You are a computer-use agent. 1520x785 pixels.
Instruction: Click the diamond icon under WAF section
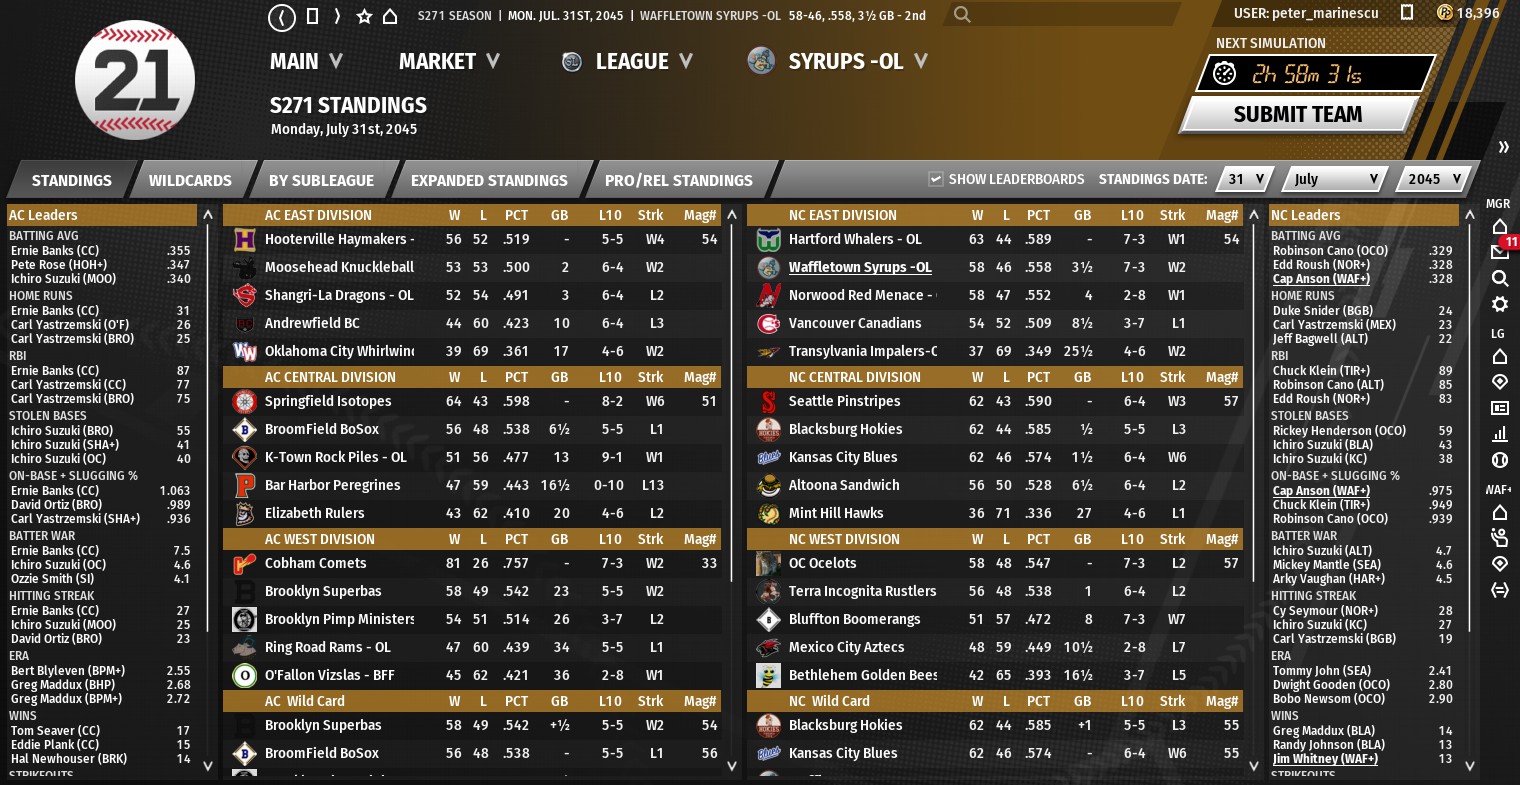pos(1499,564)
